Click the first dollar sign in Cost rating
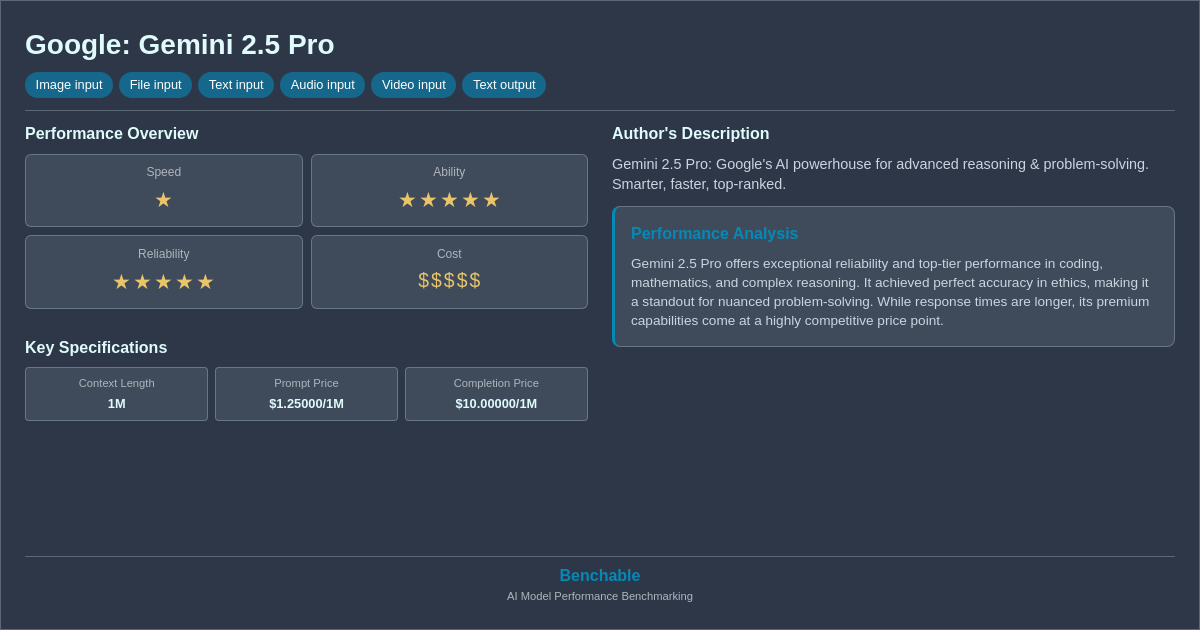This screenshot has width=1200, height=630. pyautogui.click(x=421, y=281)
